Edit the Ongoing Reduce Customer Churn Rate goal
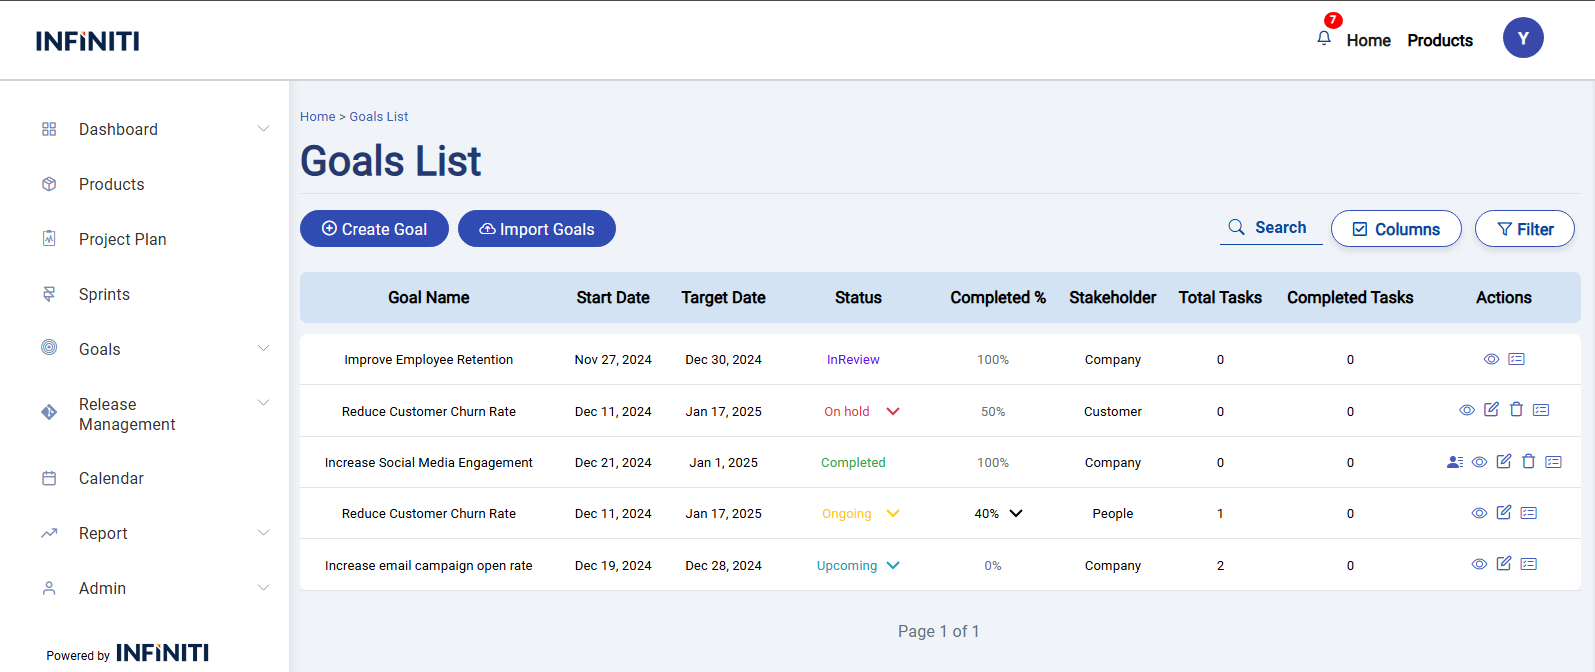The image size is (1595, 672). click(1503, 513)
